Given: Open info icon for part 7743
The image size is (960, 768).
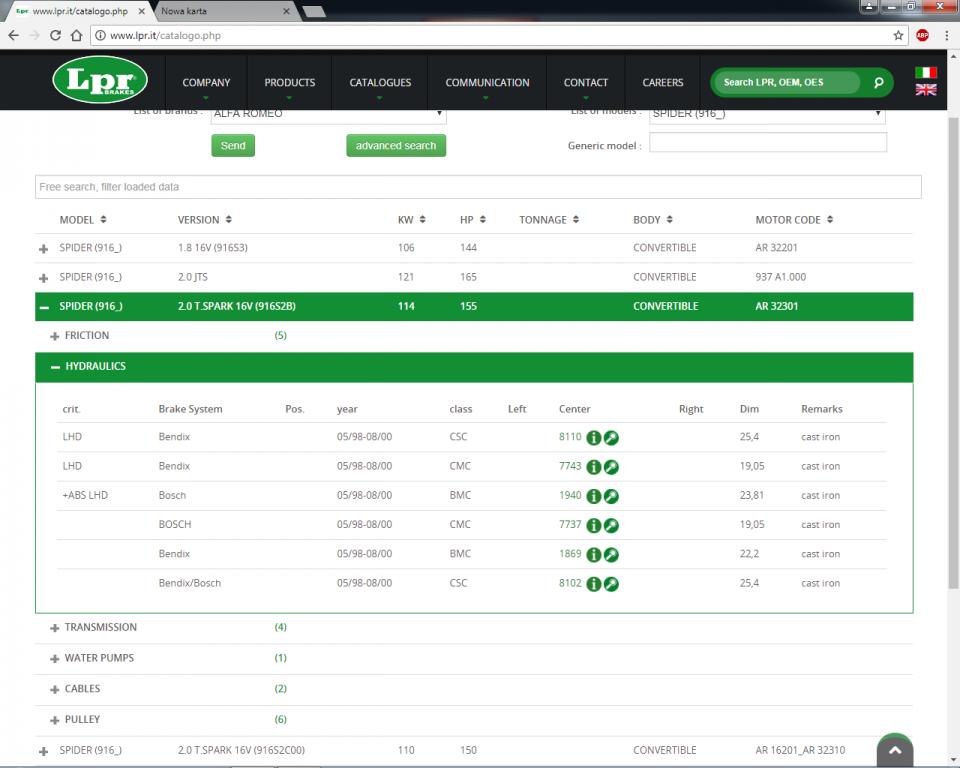Looking at the screenshot, I should [x=593, y=467].
